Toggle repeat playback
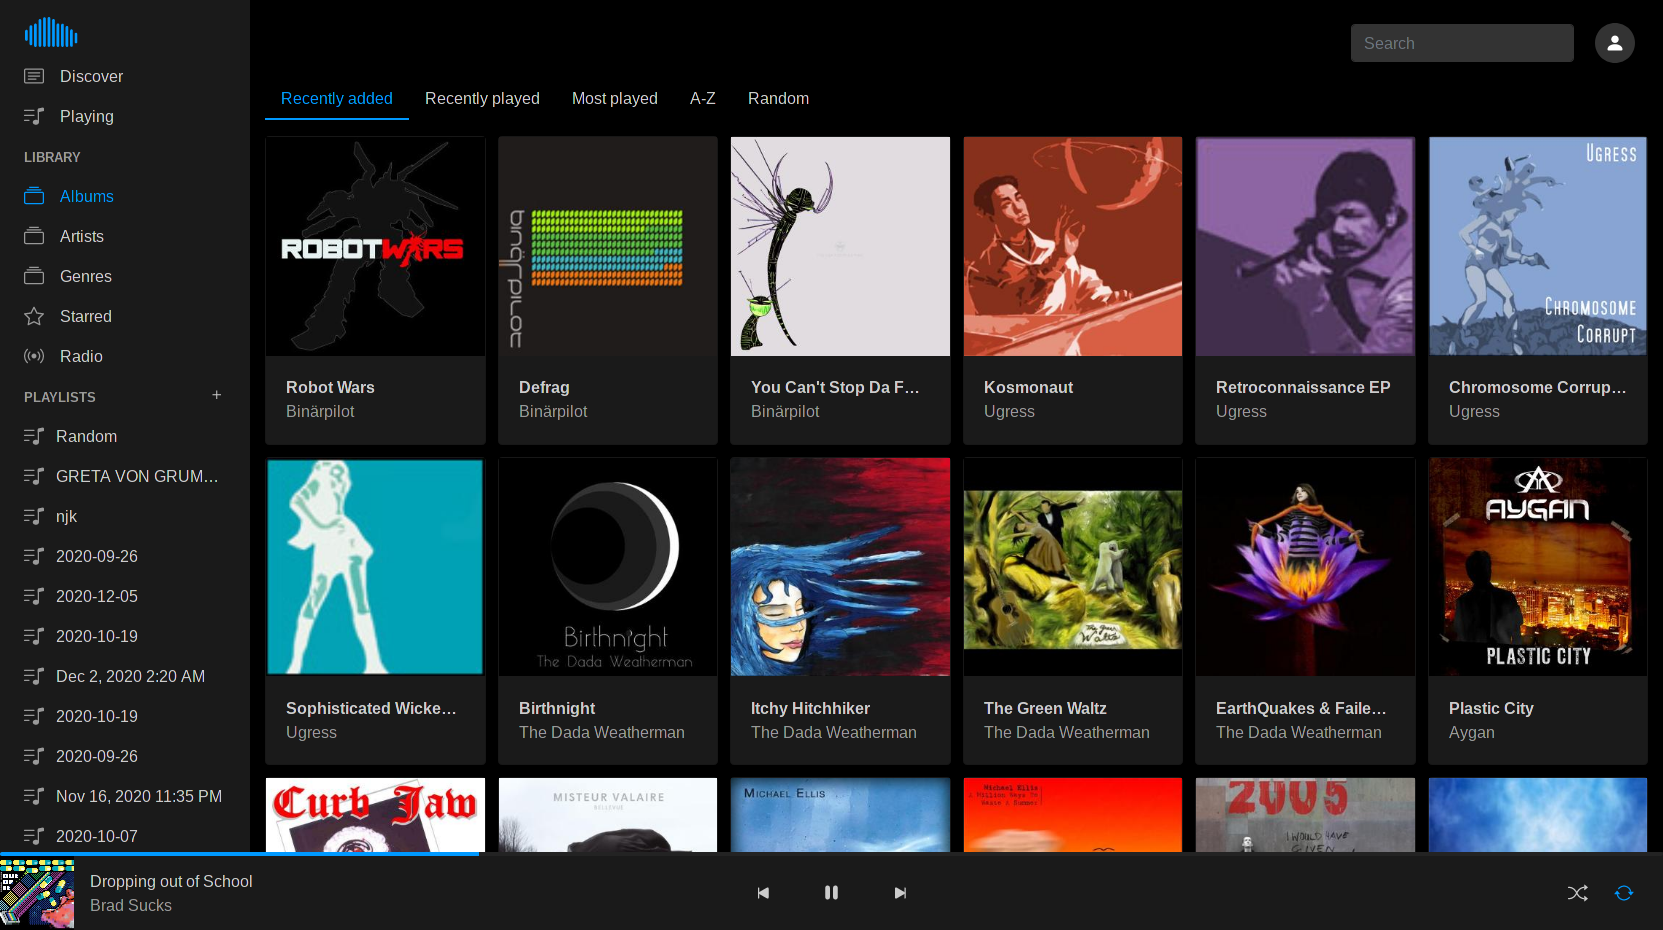Viewport: 1663px width, 930px height. tap(1624, 893)
